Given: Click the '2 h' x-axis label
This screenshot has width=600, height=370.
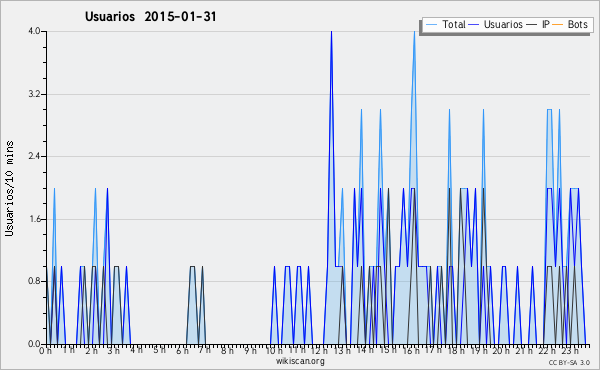Looking at the screenshot, I should [x=91, y=350].
